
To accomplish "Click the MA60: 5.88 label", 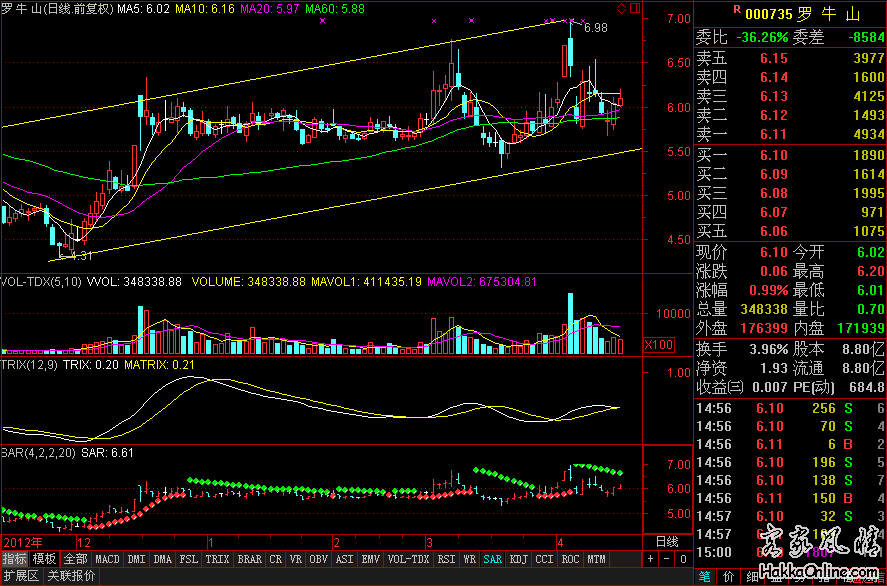I will point(334,8).
